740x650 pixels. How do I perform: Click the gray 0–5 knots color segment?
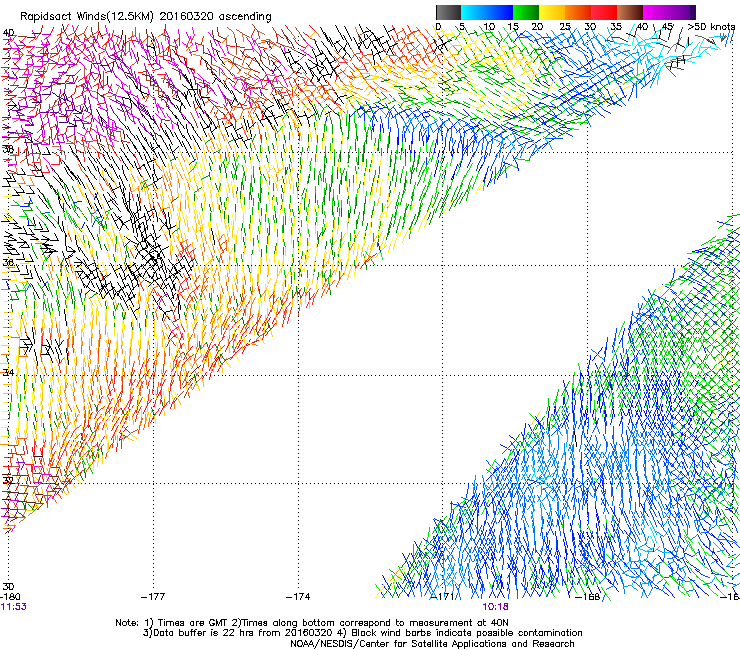pyautogui.click(x=448, y=12)
